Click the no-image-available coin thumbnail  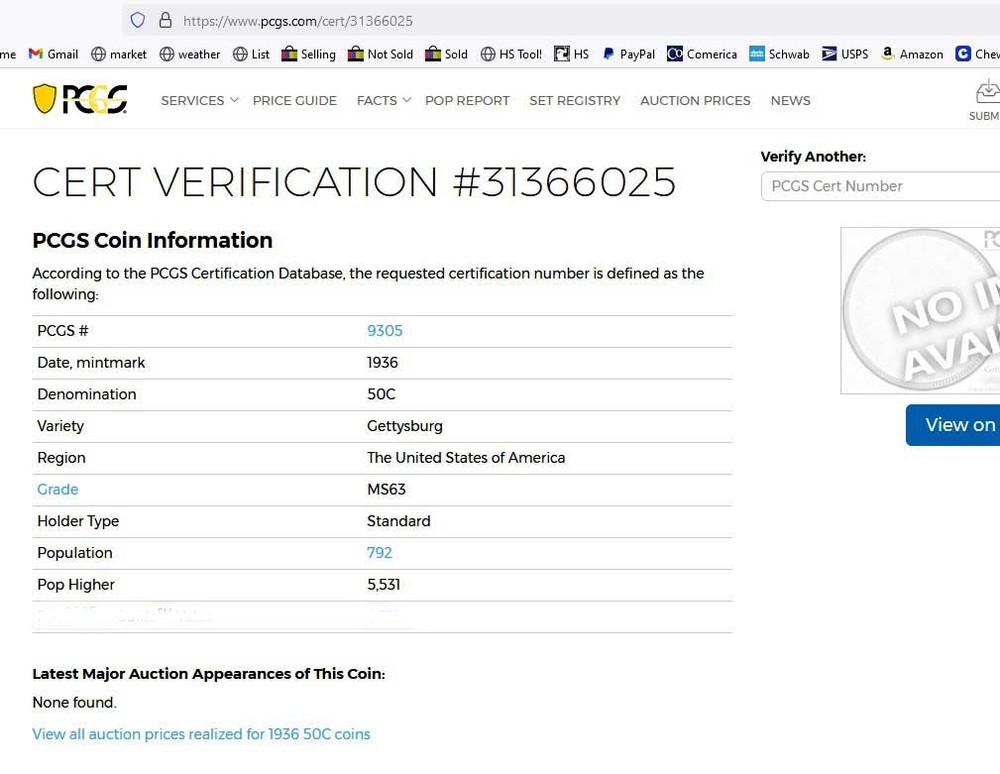pos(920,310)
